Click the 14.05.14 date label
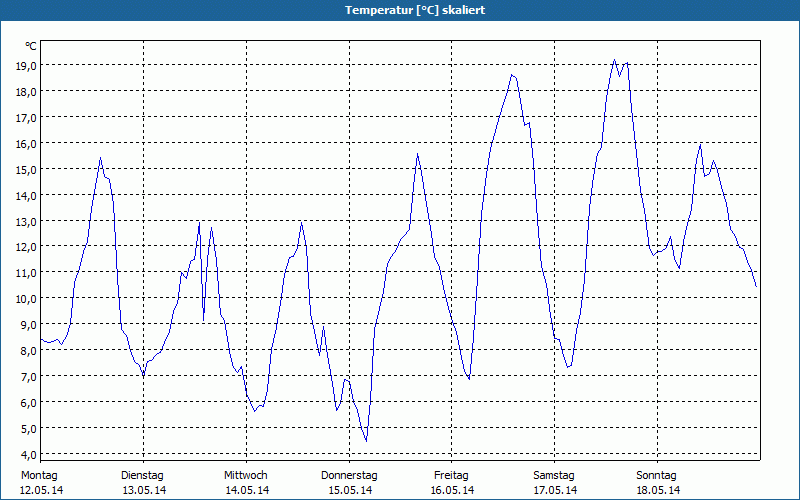This screenshot has height=500, width=800. pos(247,490)
